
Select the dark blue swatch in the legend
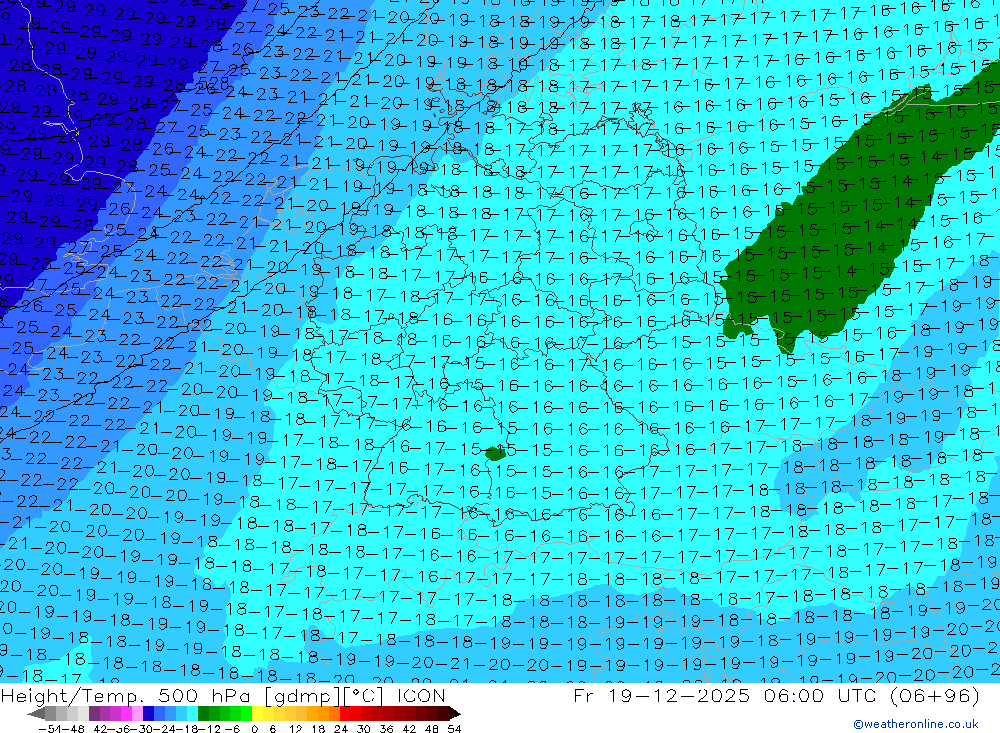[x=148, y=713]
